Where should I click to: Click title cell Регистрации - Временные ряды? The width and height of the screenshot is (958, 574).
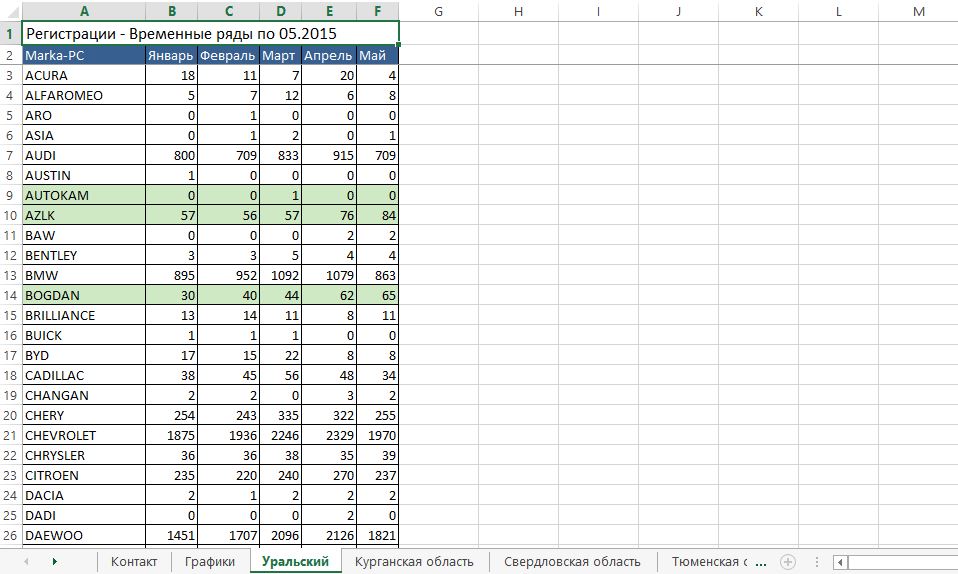[x=211, y=34]
